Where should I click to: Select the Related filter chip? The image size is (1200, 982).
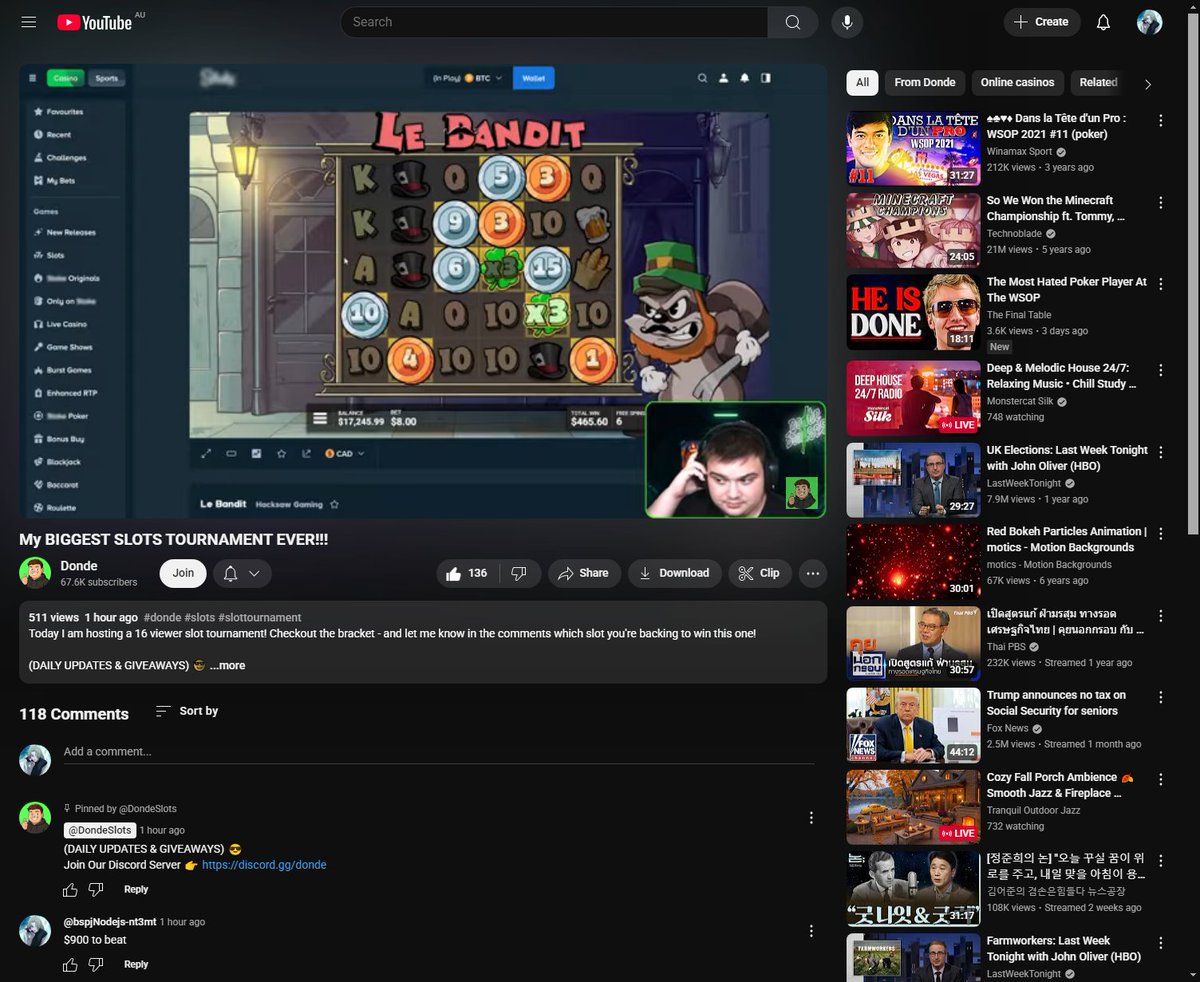click(1098, 82)
